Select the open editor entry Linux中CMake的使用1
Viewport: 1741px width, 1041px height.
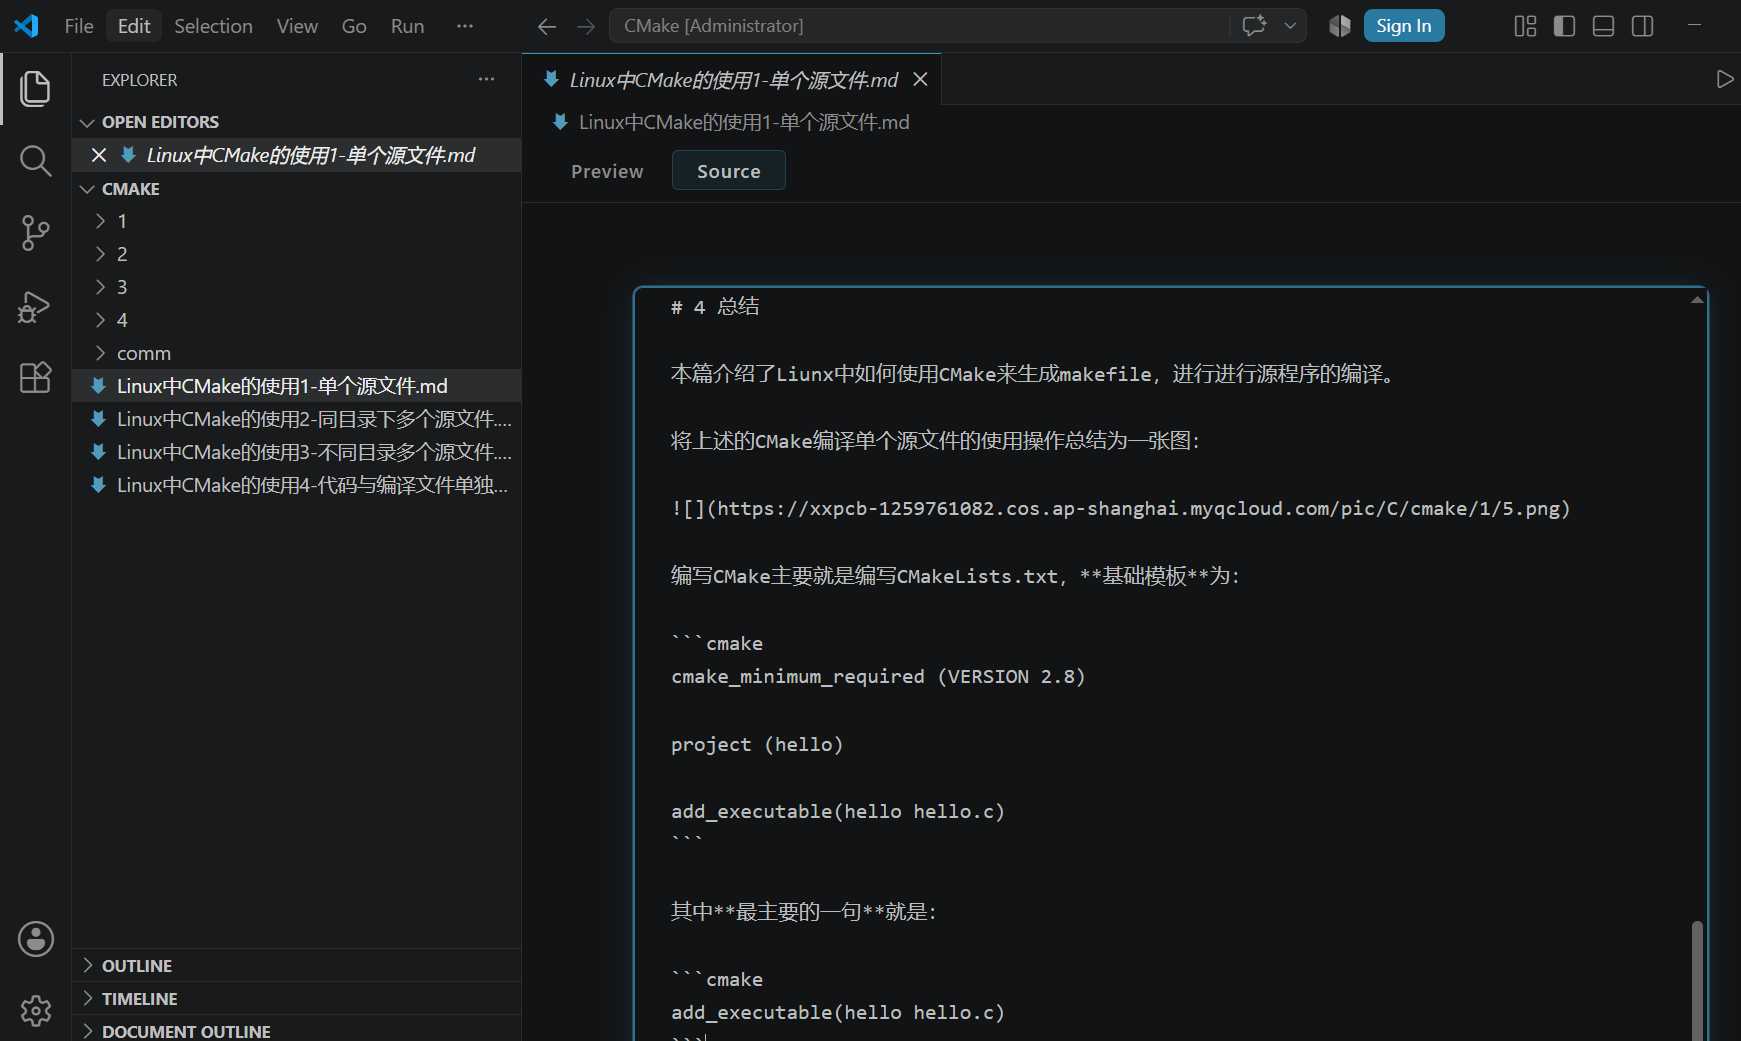point(297,155)
